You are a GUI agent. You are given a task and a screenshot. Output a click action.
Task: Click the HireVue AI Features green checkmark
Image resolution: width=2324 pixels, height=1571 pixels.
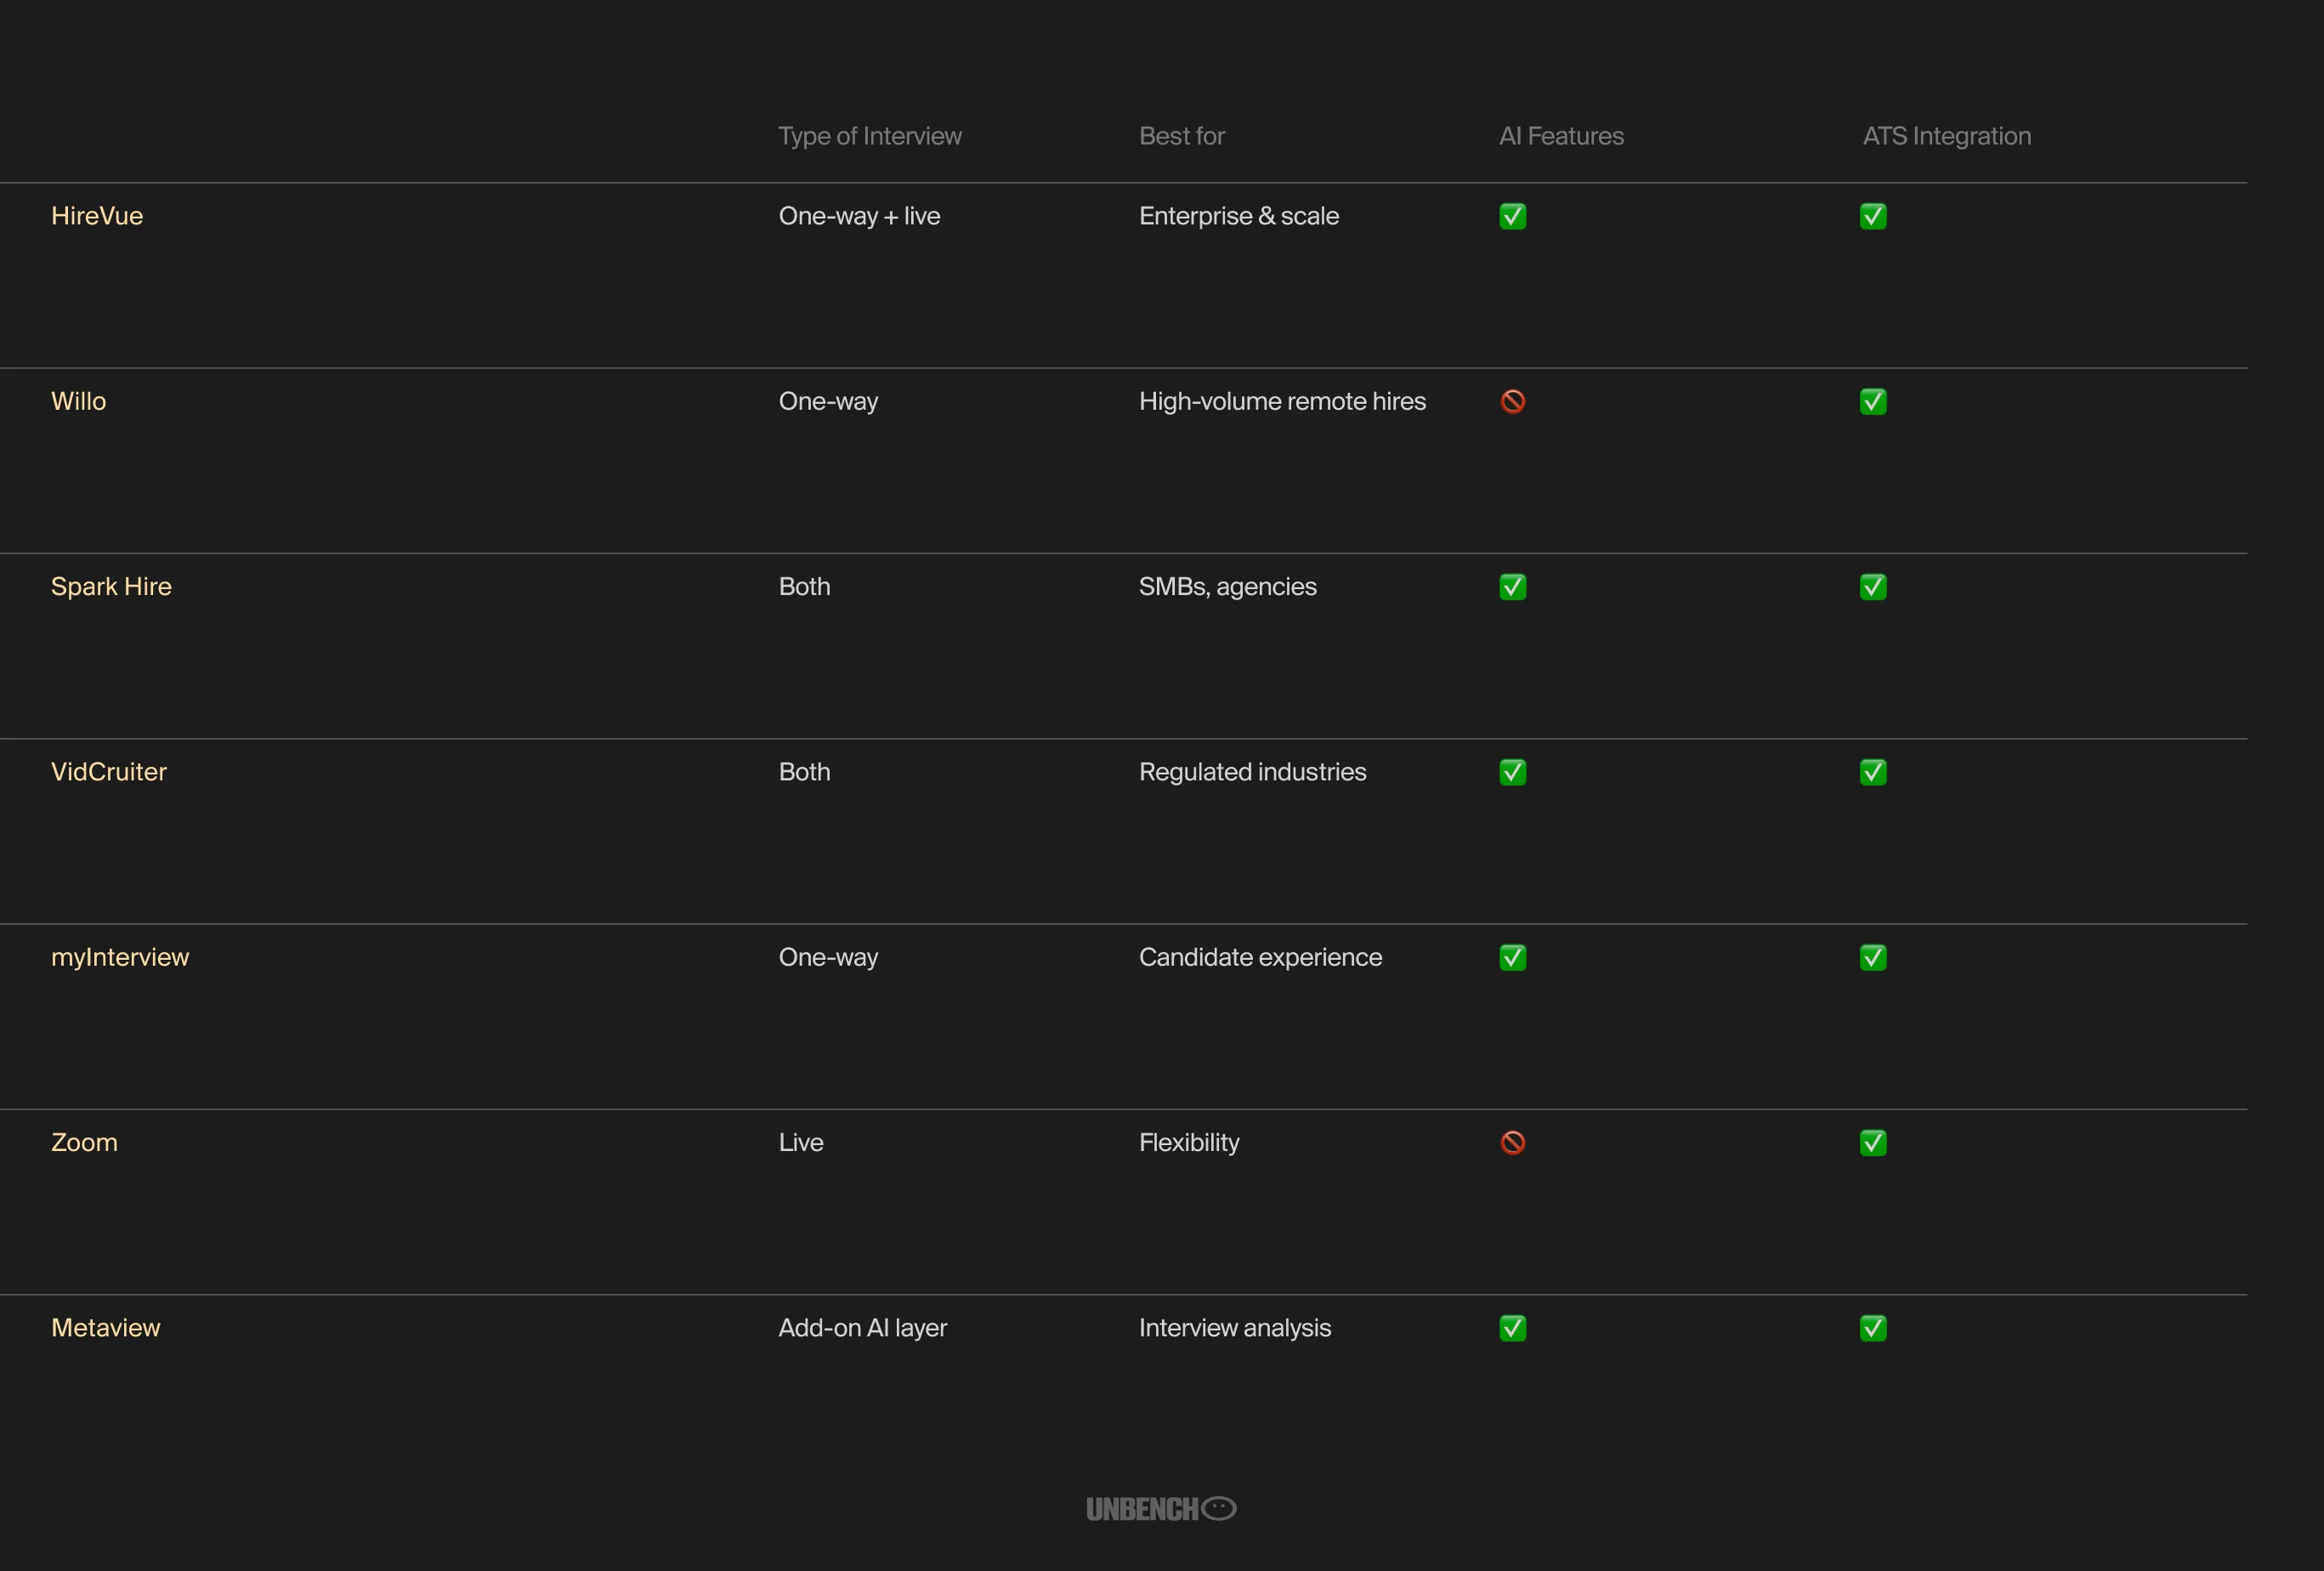[1512, 216]
